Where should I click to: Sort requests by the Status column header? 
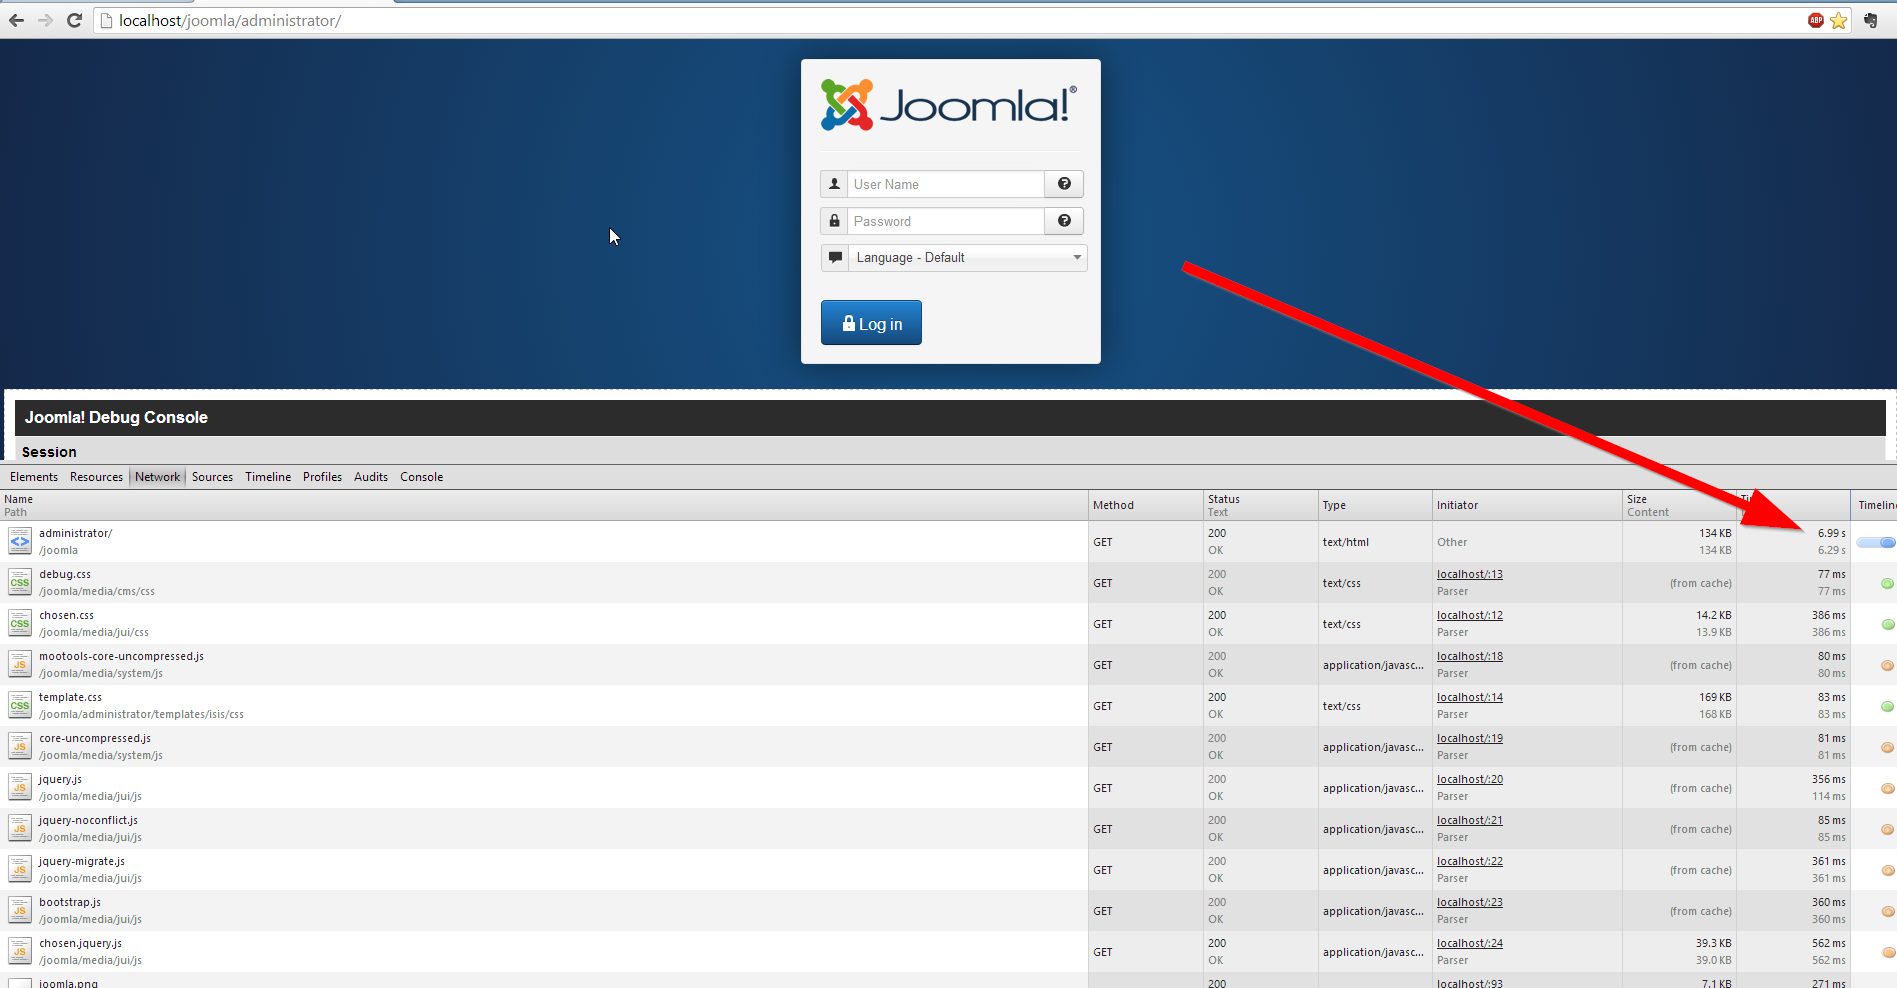pyautogui.click(x=1260, y=505)
